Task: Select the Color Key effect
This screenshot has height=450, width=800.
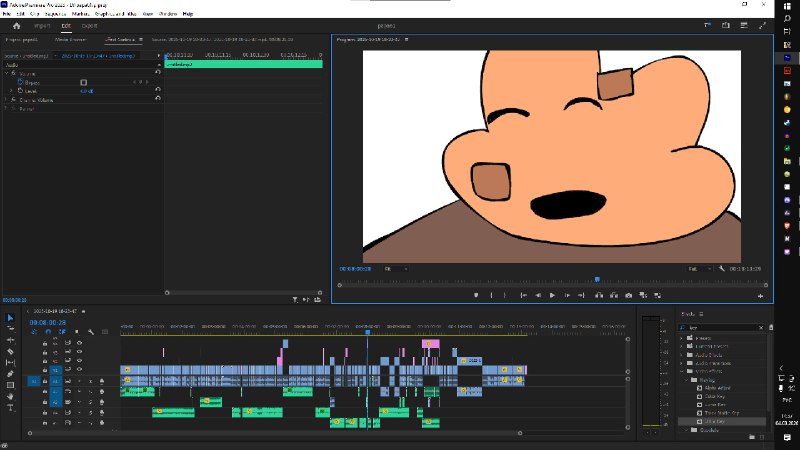Action: [x=714, y=396]
